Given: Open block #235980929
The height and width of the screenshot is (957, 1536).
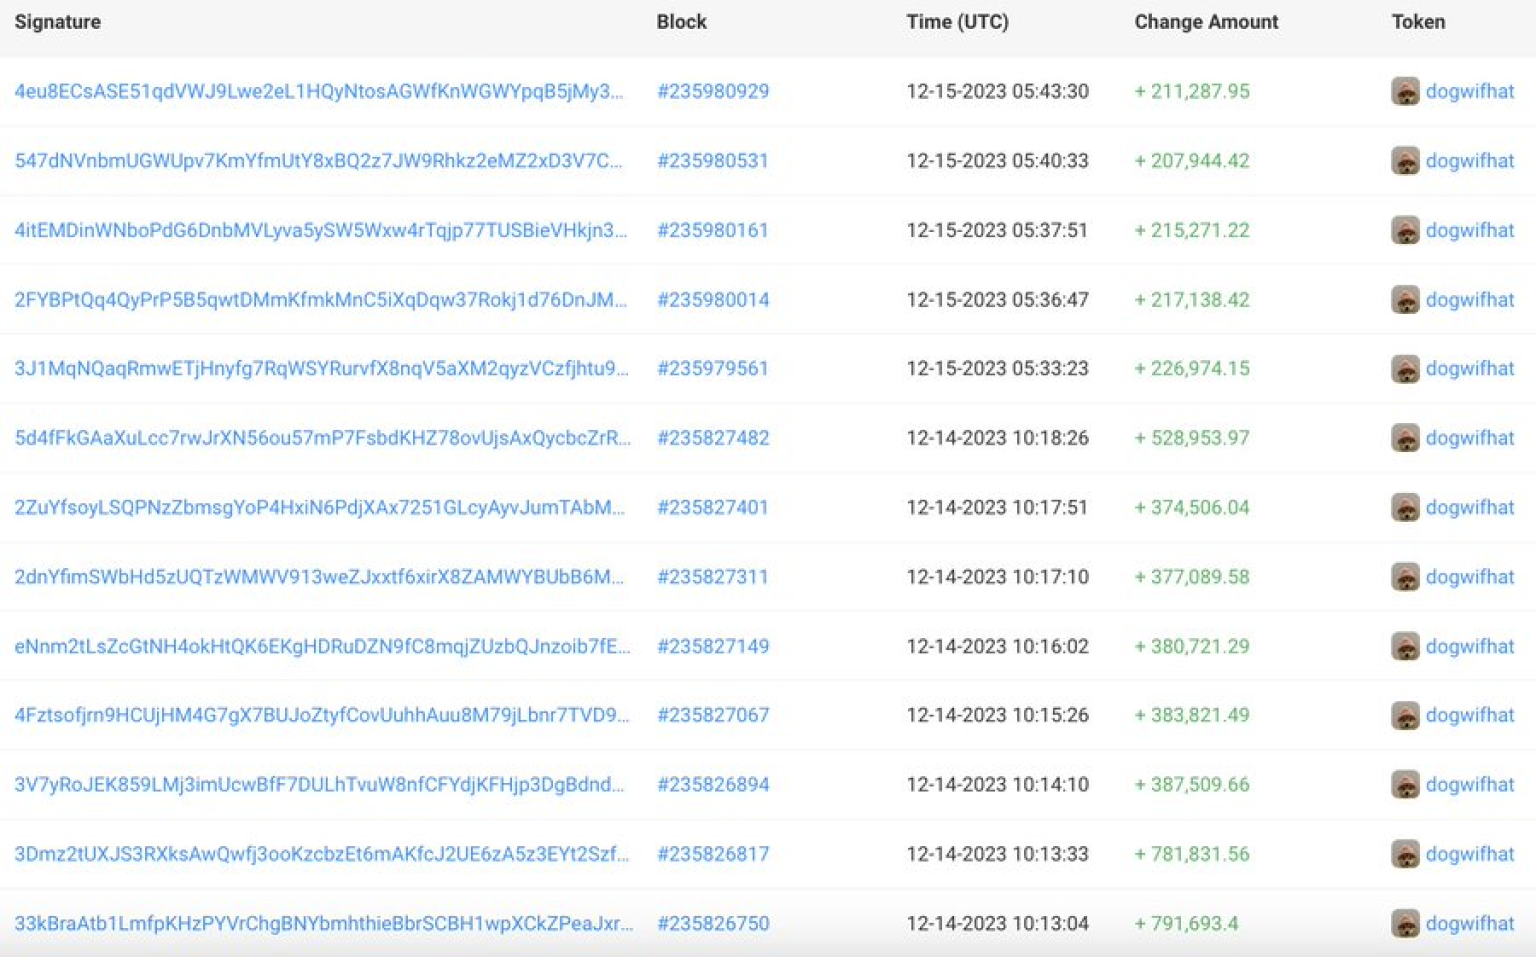Looking at the screenshot, I should click(713, 91).
